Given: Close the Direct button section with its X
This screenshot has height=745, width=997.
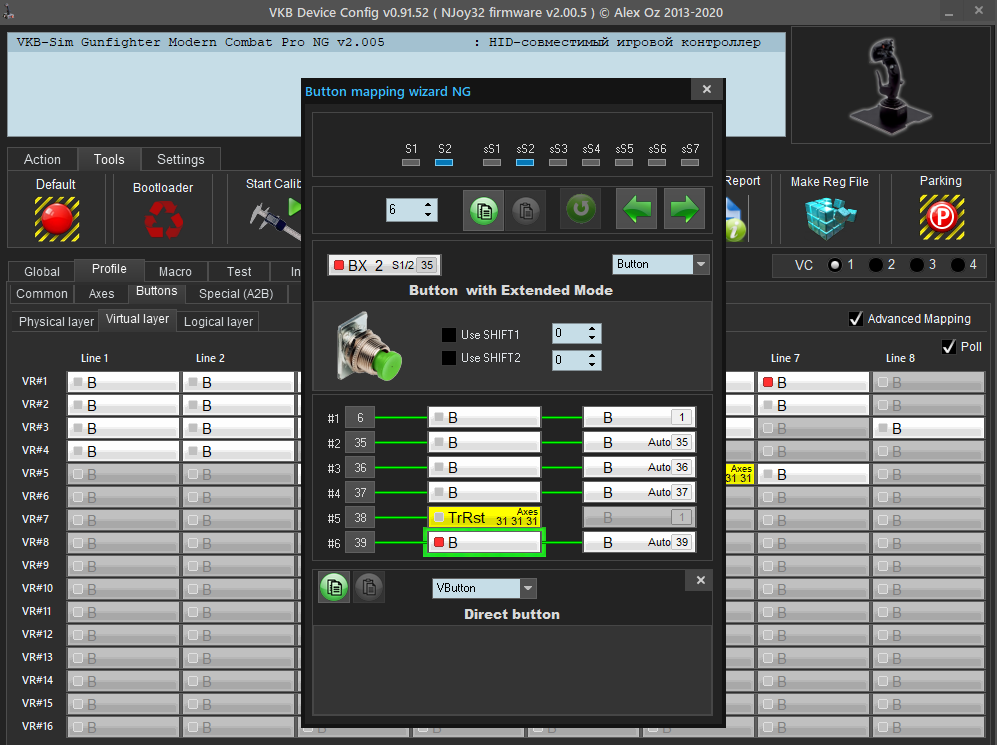Looking at the screenshot, I should 700,580.
